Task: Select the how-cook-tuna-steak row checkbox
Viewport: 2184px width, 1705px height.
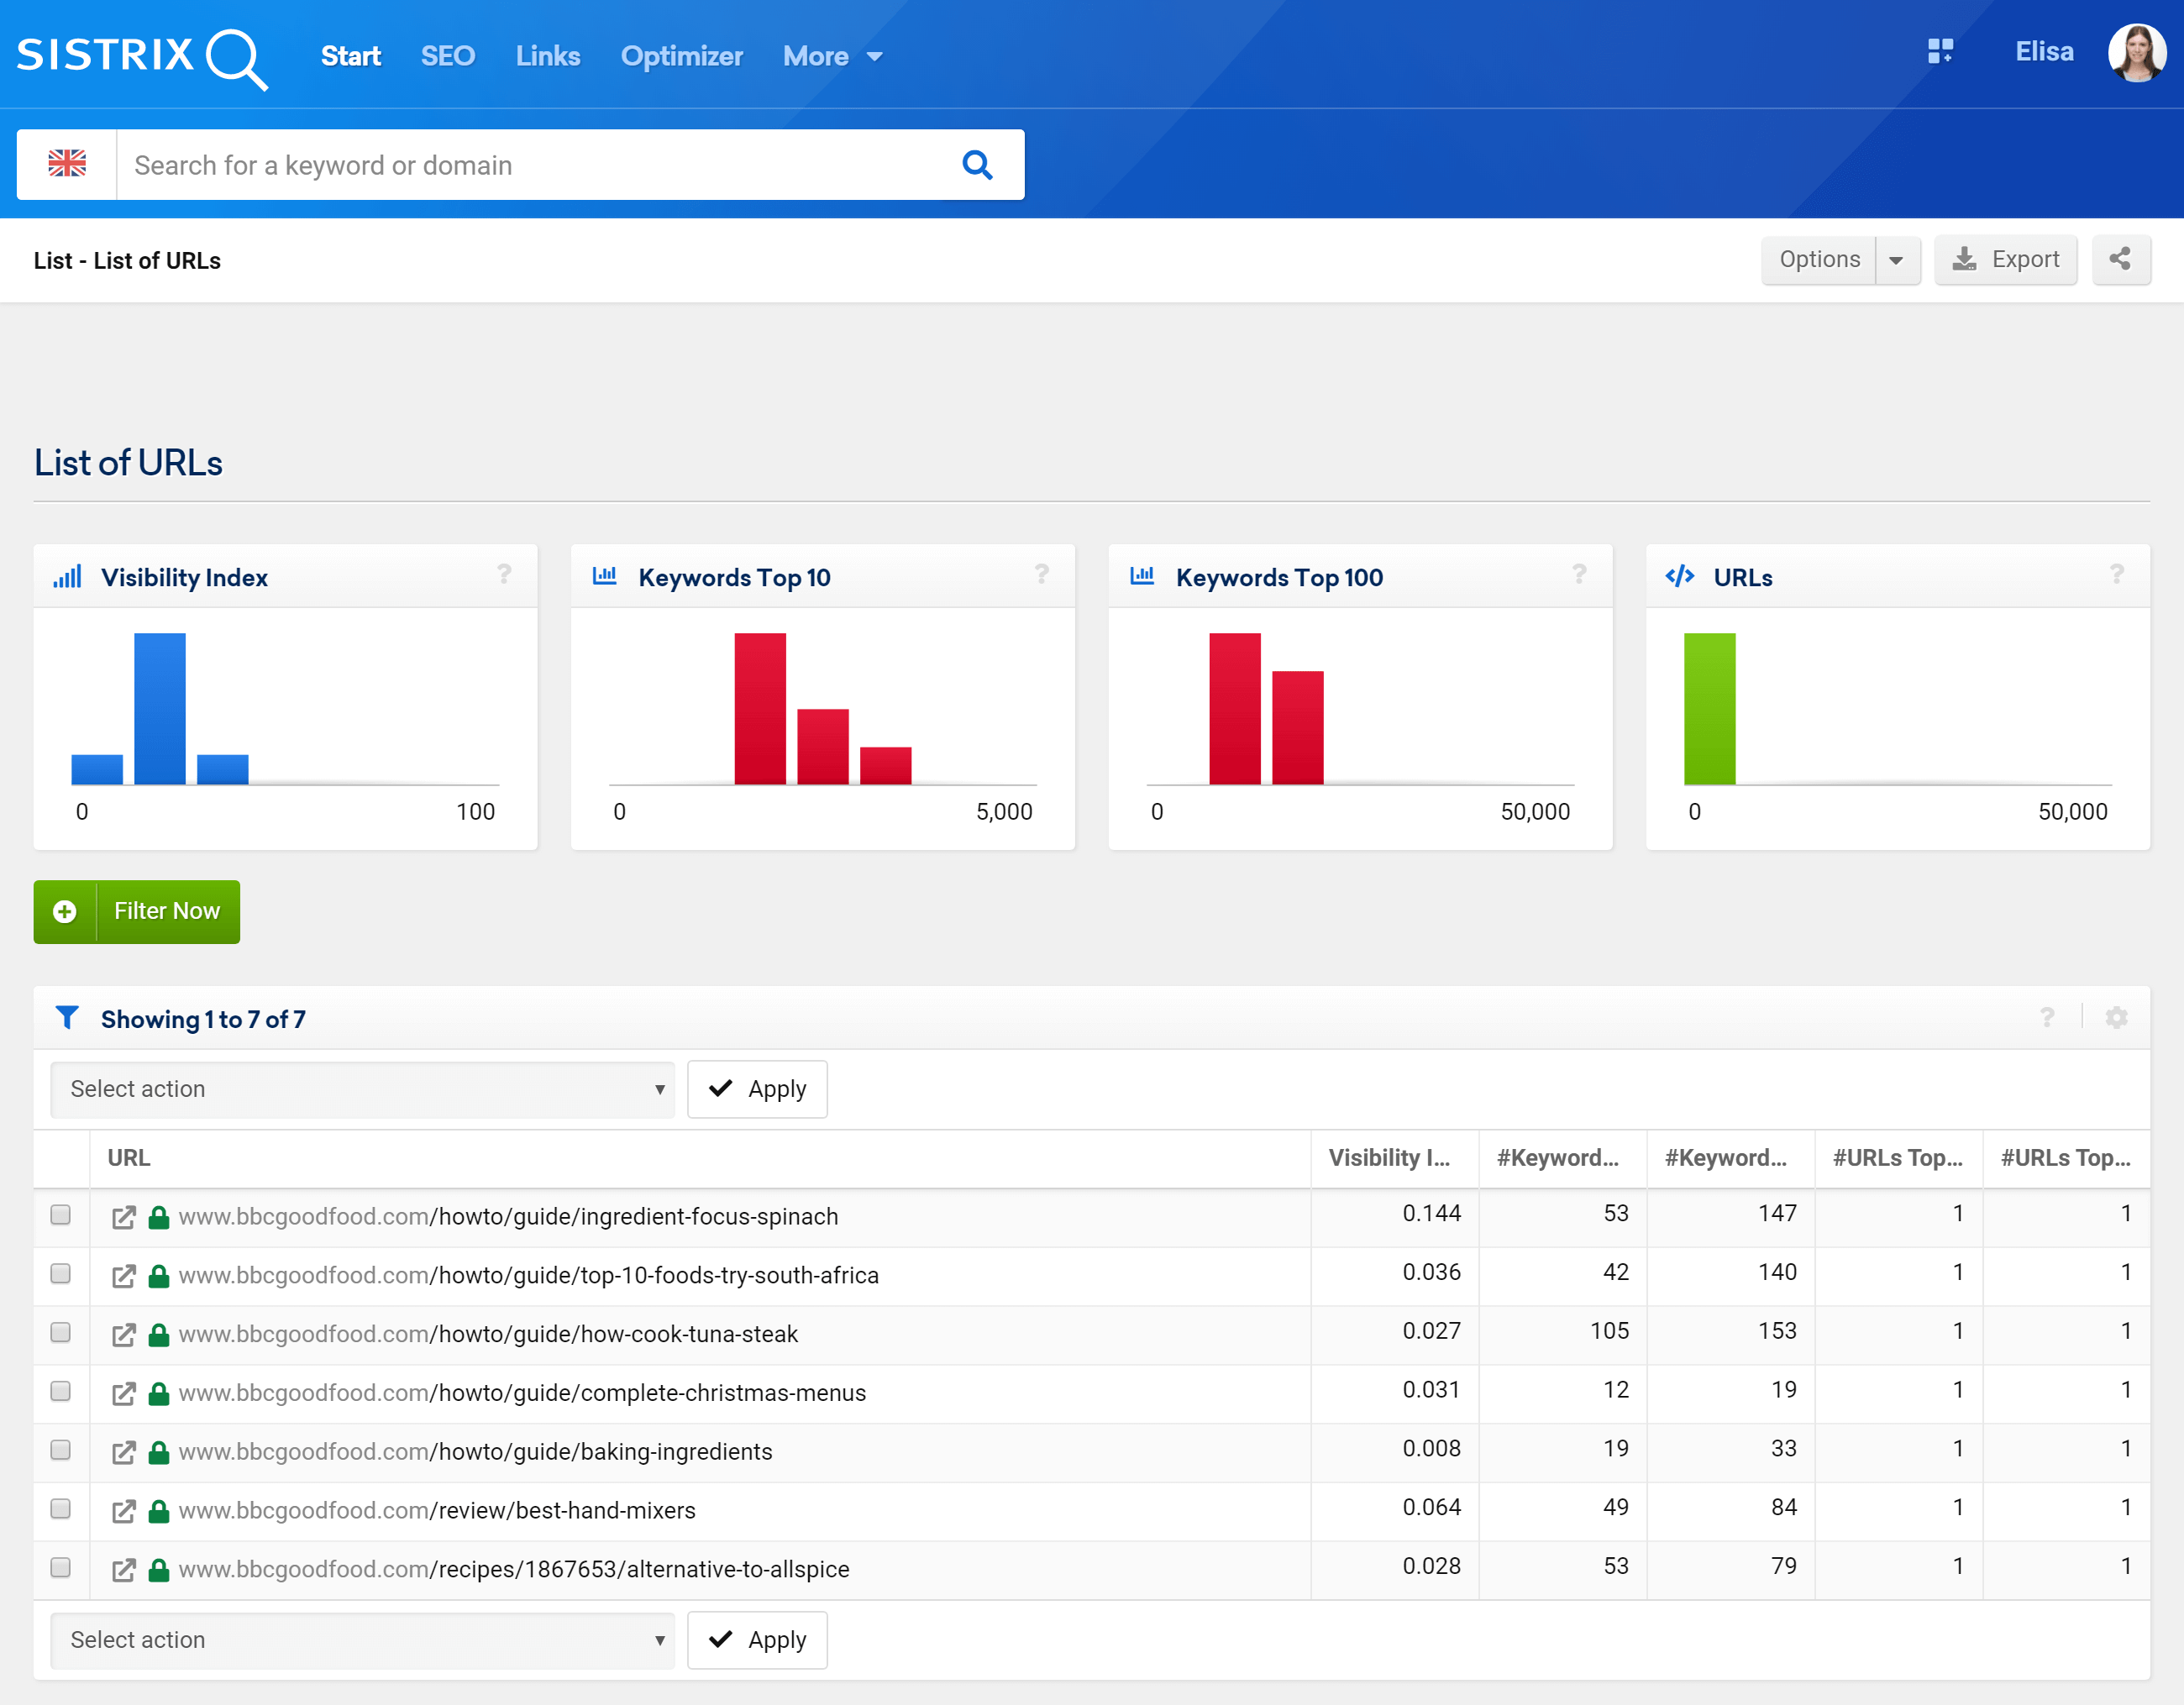Action: click(61, 1333)
